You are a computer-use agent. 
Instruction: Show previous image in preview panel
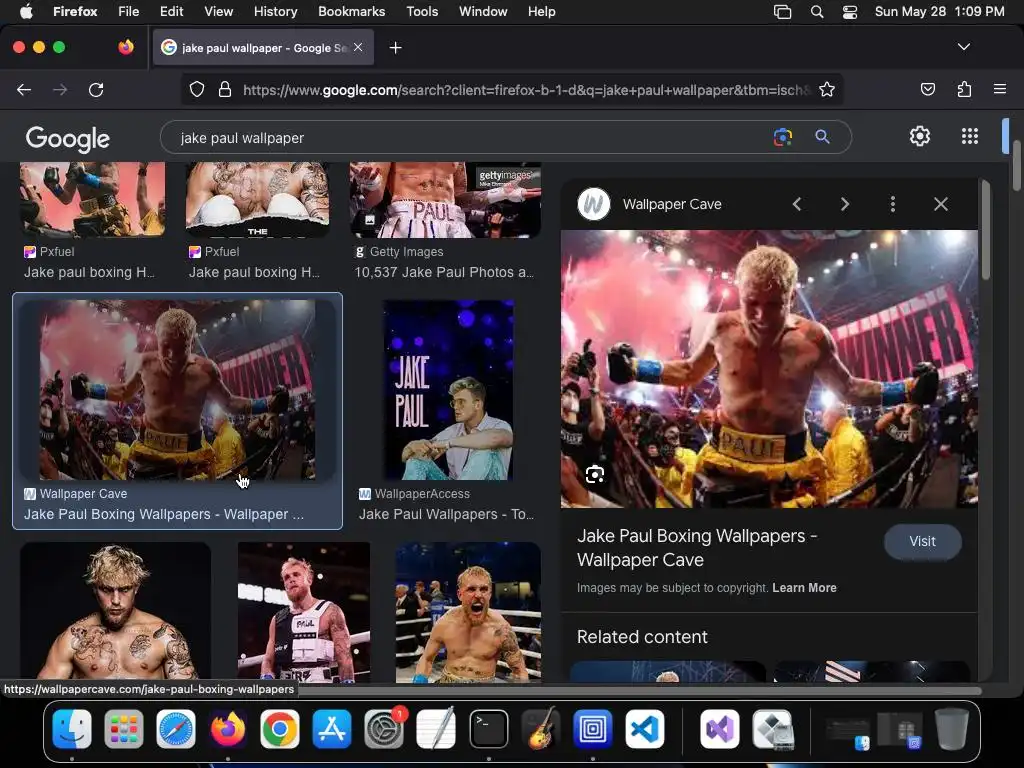point(797,204)
